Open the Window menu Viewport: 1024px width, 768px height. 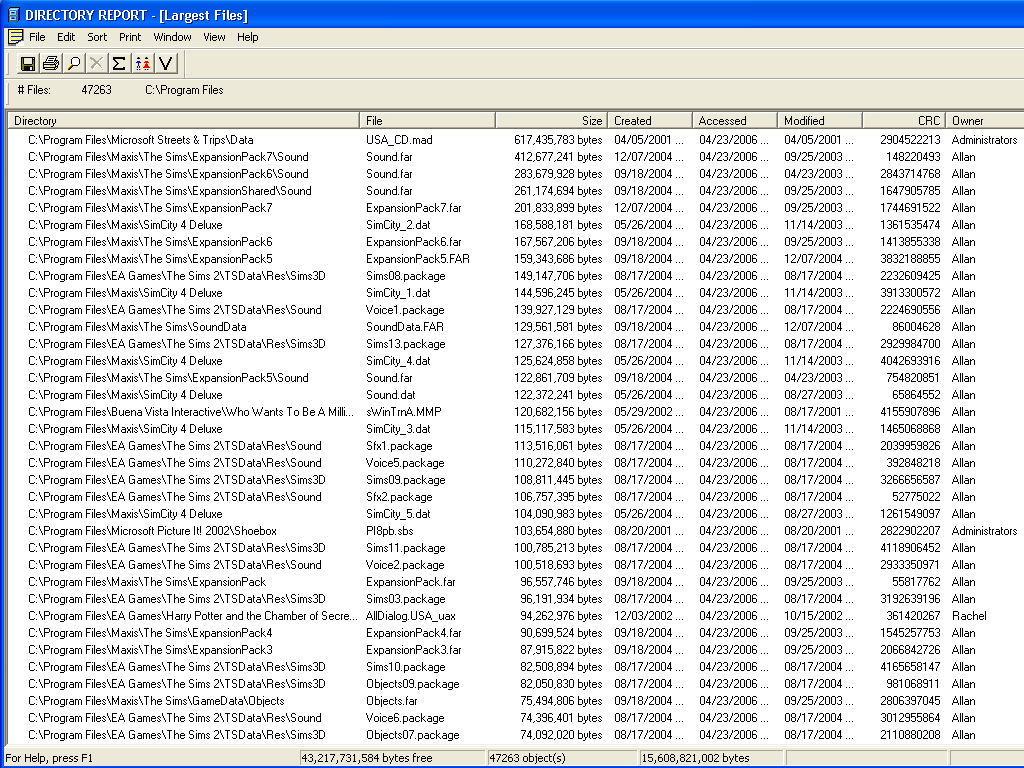pos(172,37)
